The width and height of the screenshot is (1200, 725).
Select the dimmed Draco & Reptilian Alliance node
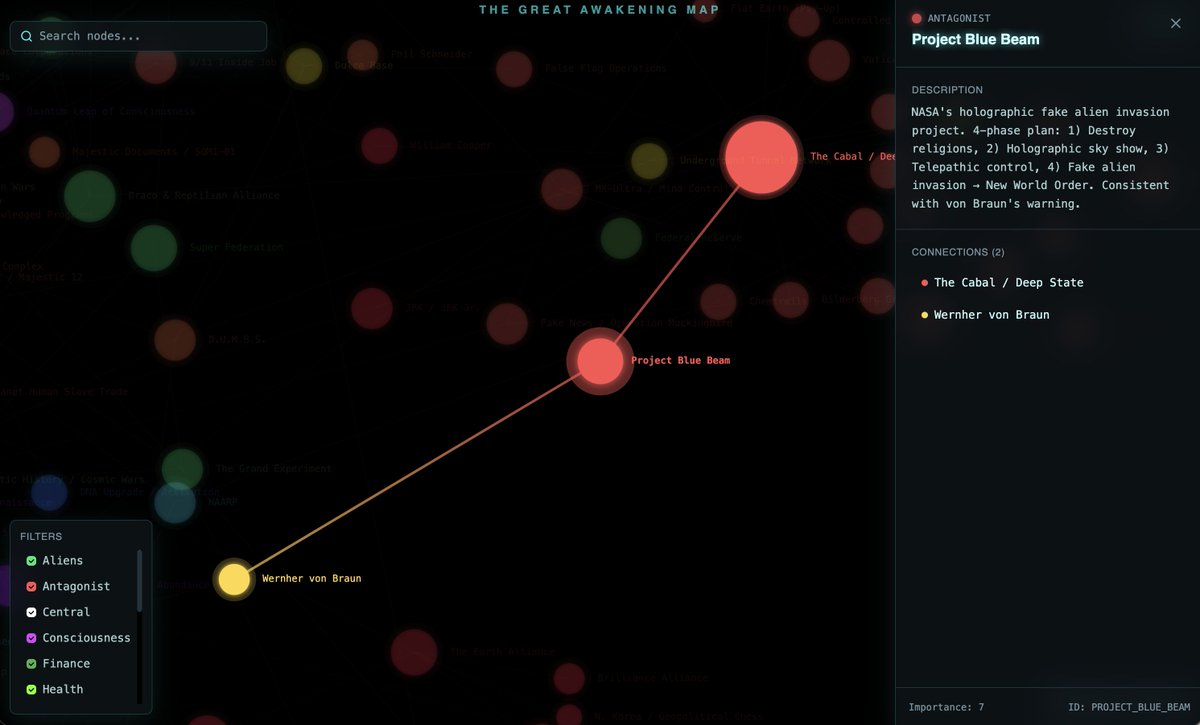(x=90, y=196)
